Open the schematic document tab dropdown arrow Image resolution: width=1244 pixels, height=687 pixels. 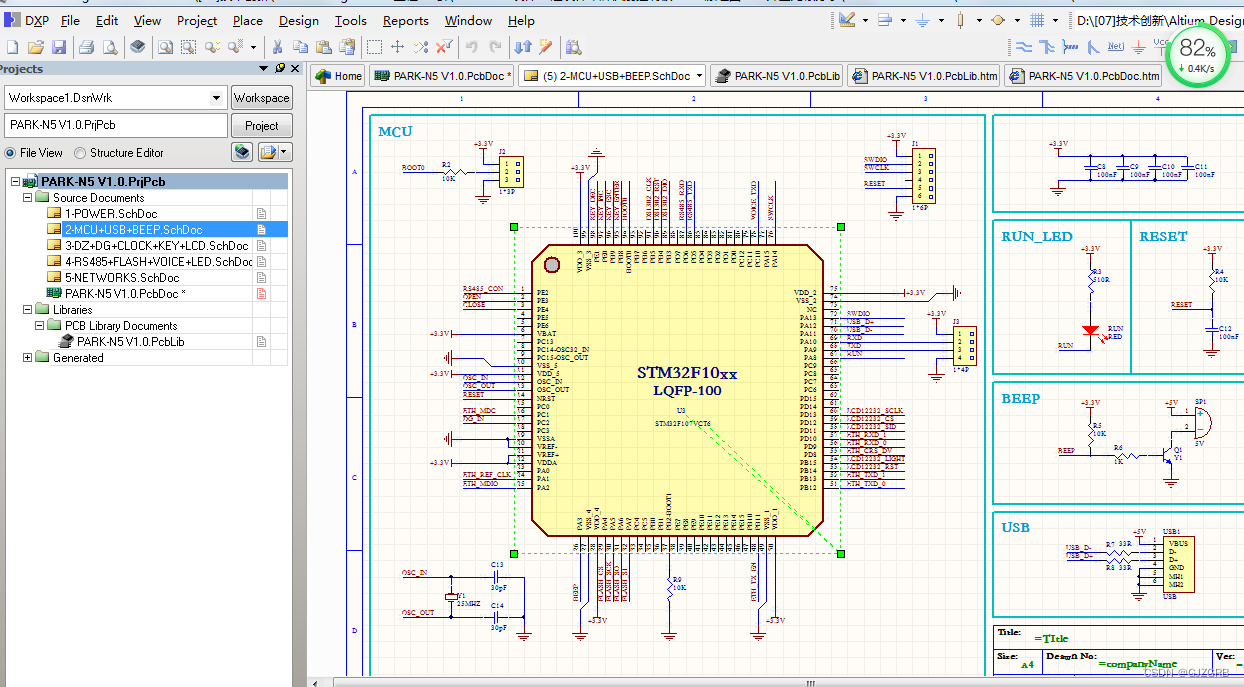point(699,76)
